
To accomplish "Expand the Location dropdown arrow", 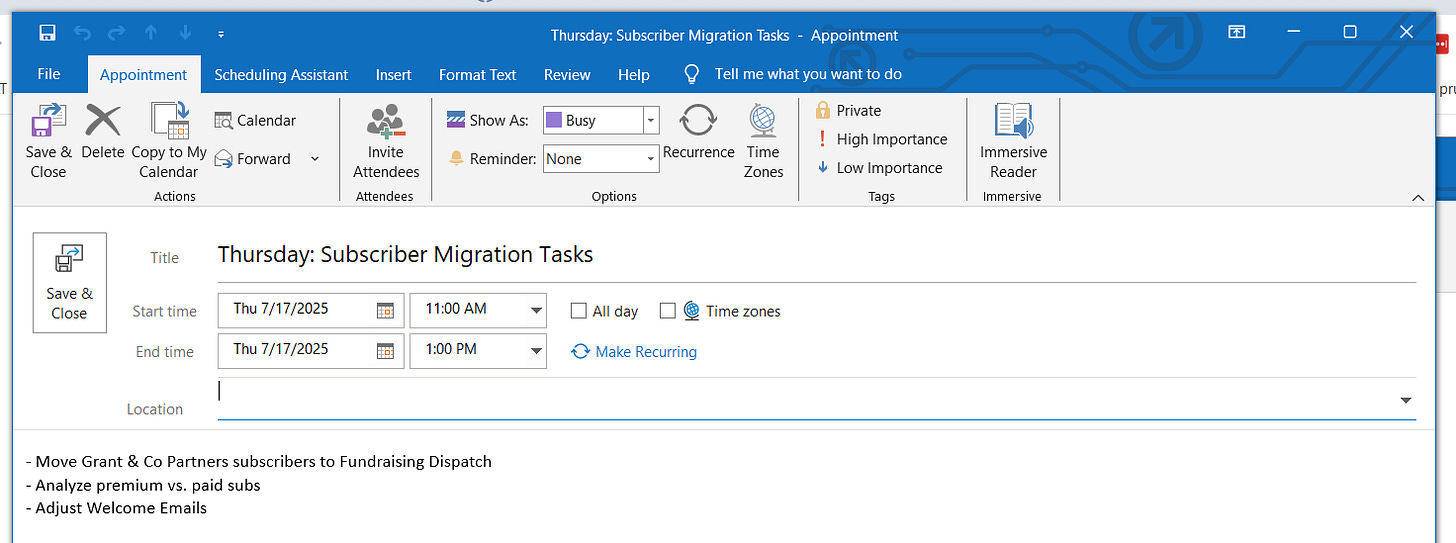I will (x=1405, y=400).
